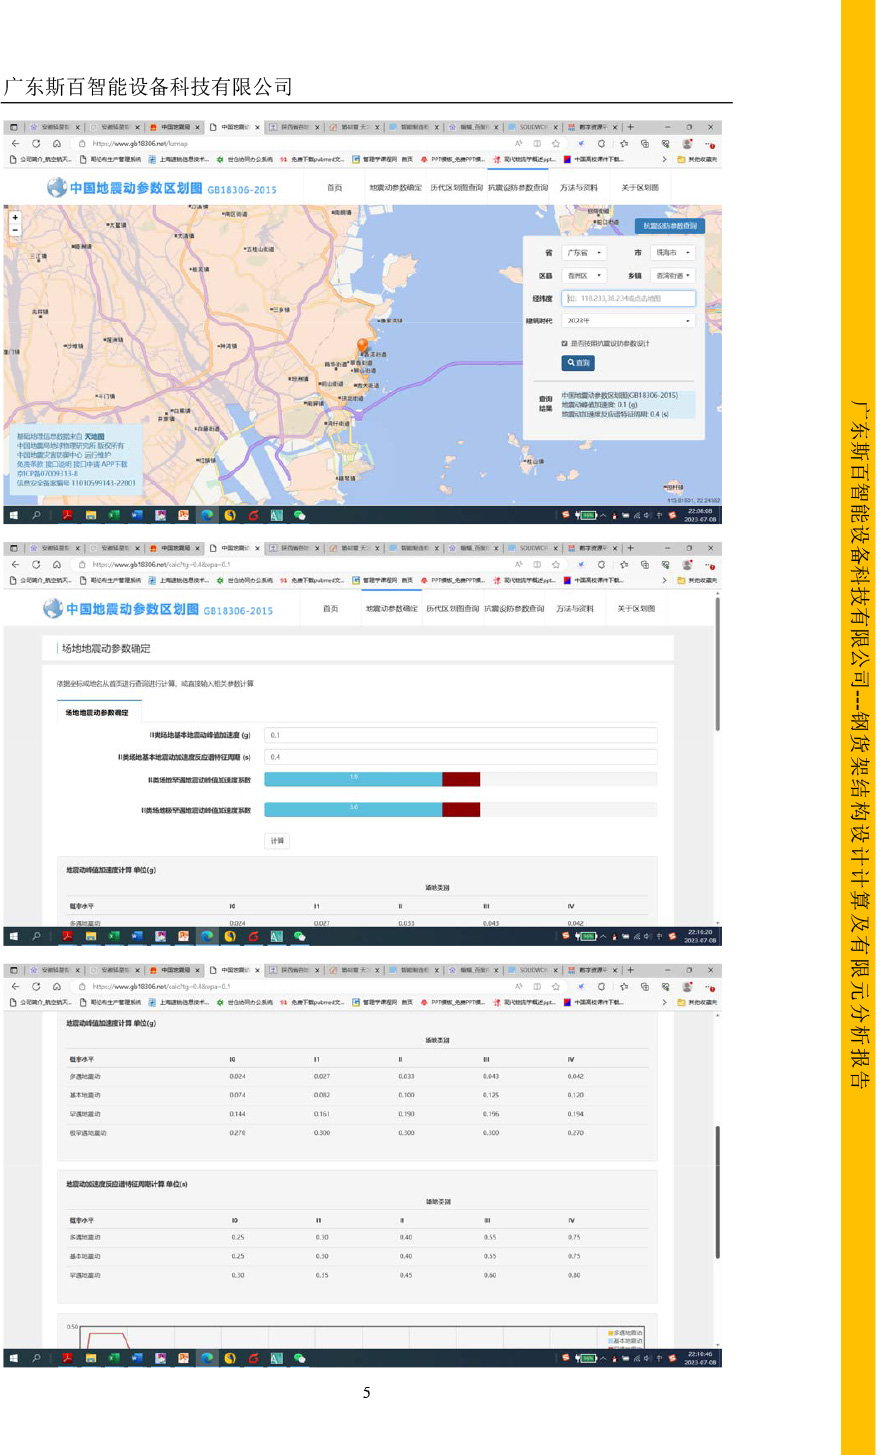The height and width of the screenshot is (1455, 877).
Task: Open a new tab in map screenshot's browser
Action: (x=630, y=127)
